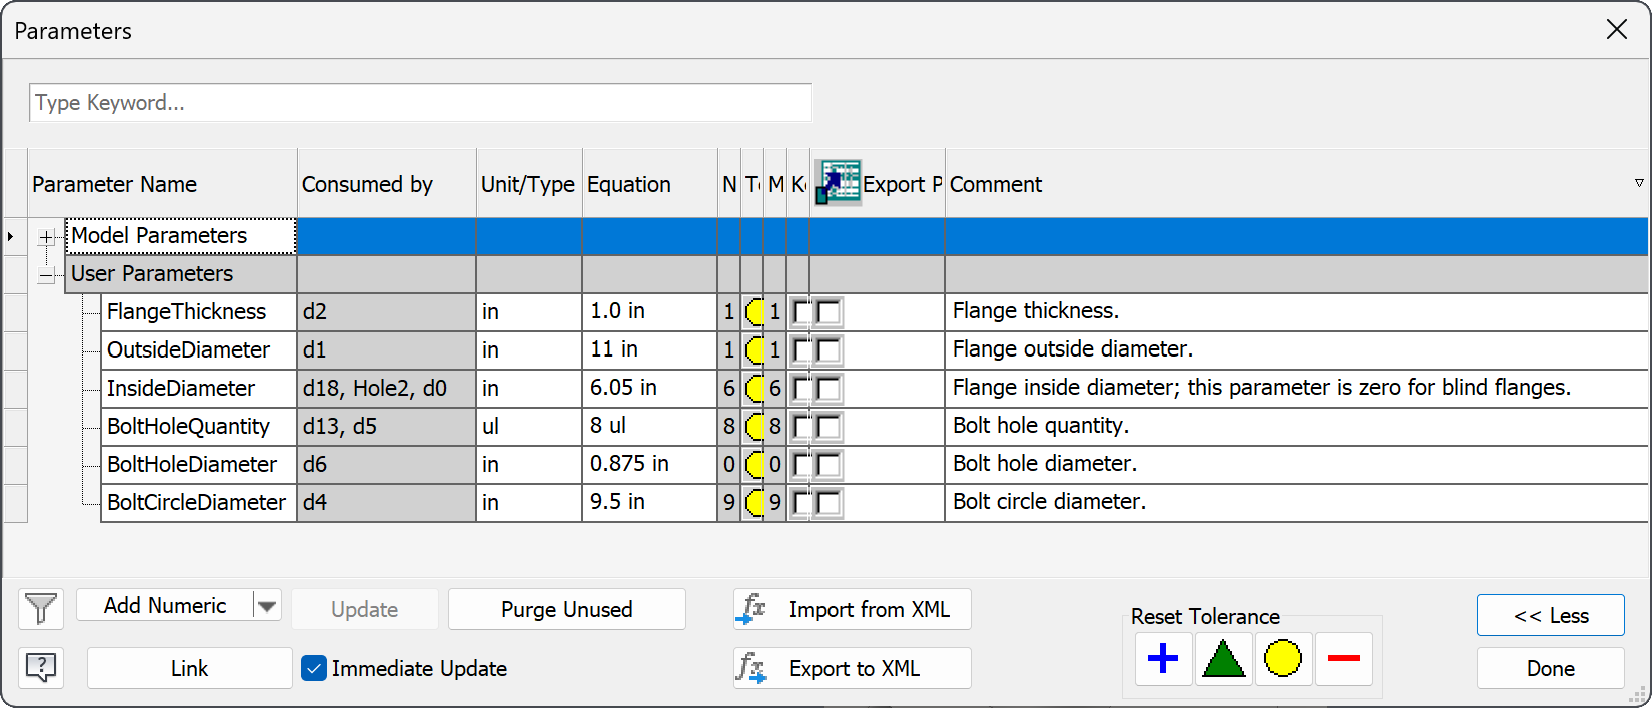The width and height of the screenshot is (1652, 708).
Task: Click the greyed-out Update button
Action: 365,609
